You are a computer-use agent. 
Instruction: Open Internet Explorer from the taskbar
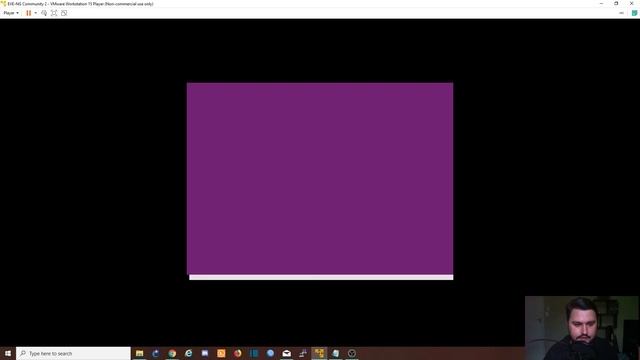[x=189, y=353]
